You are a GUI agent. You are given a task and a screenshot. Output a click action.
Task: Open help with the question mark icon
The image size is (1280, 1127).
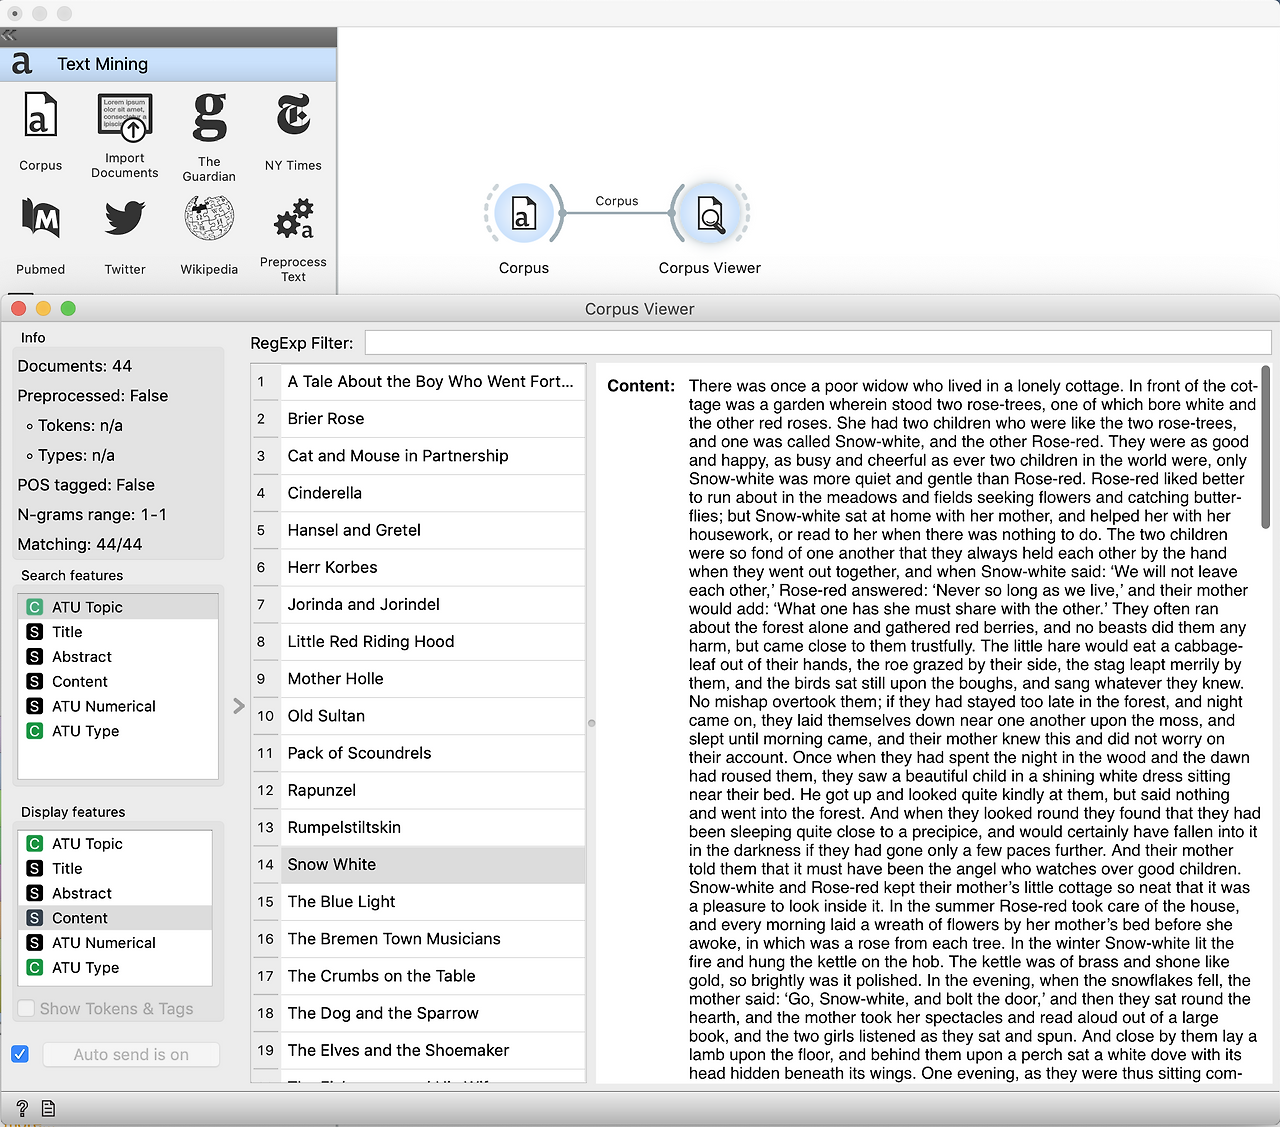tap(22, 1108)
